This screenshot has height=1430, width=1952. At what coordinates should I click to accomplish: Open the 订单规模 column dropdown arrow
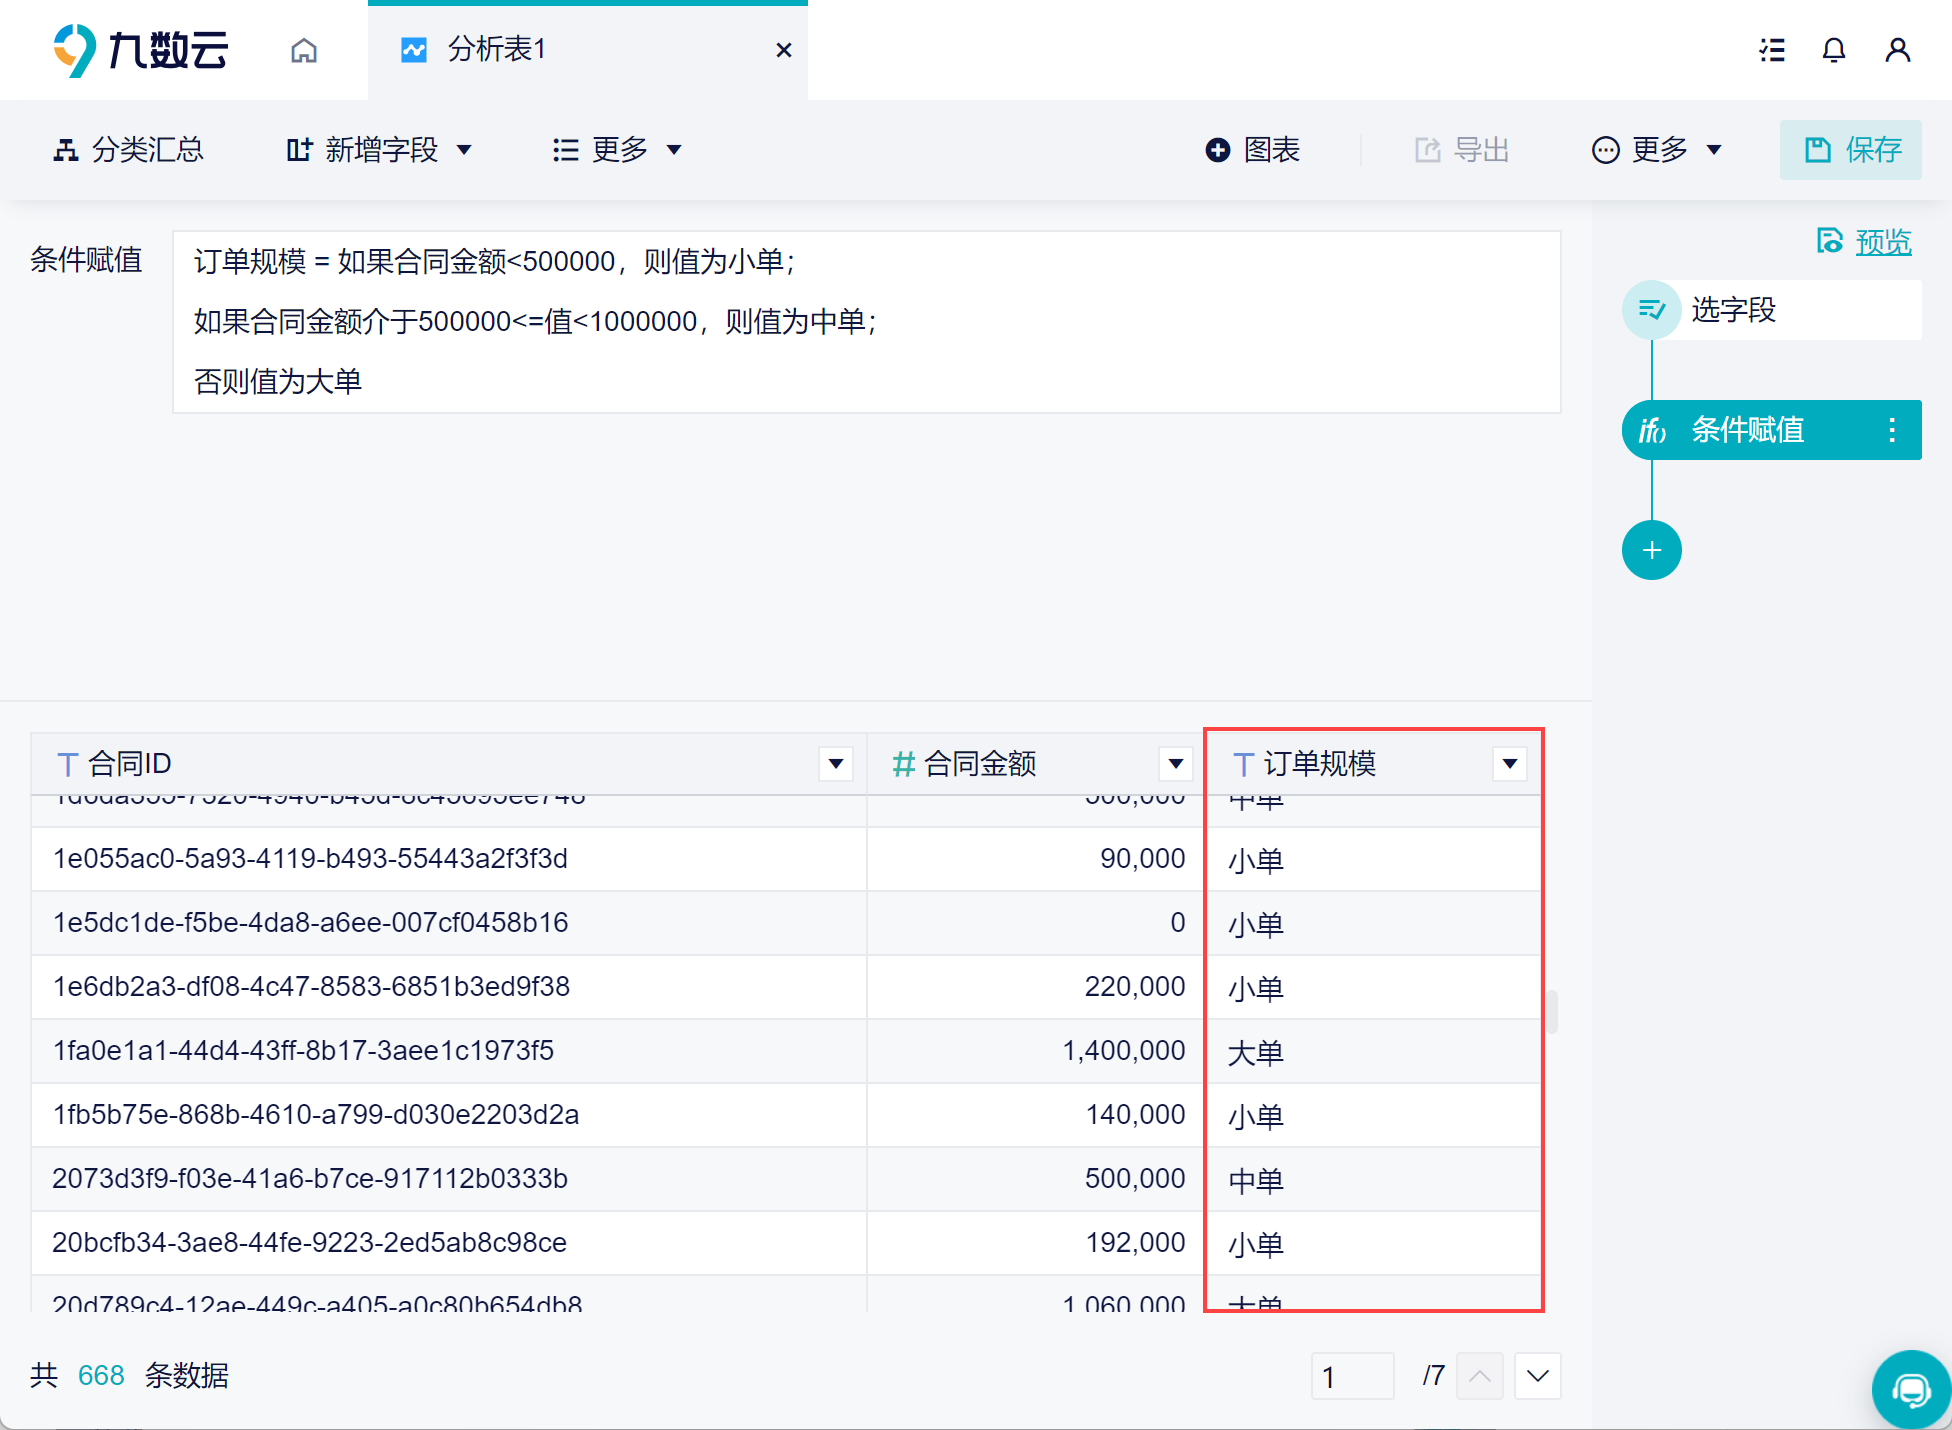[x=1509, y=764]
